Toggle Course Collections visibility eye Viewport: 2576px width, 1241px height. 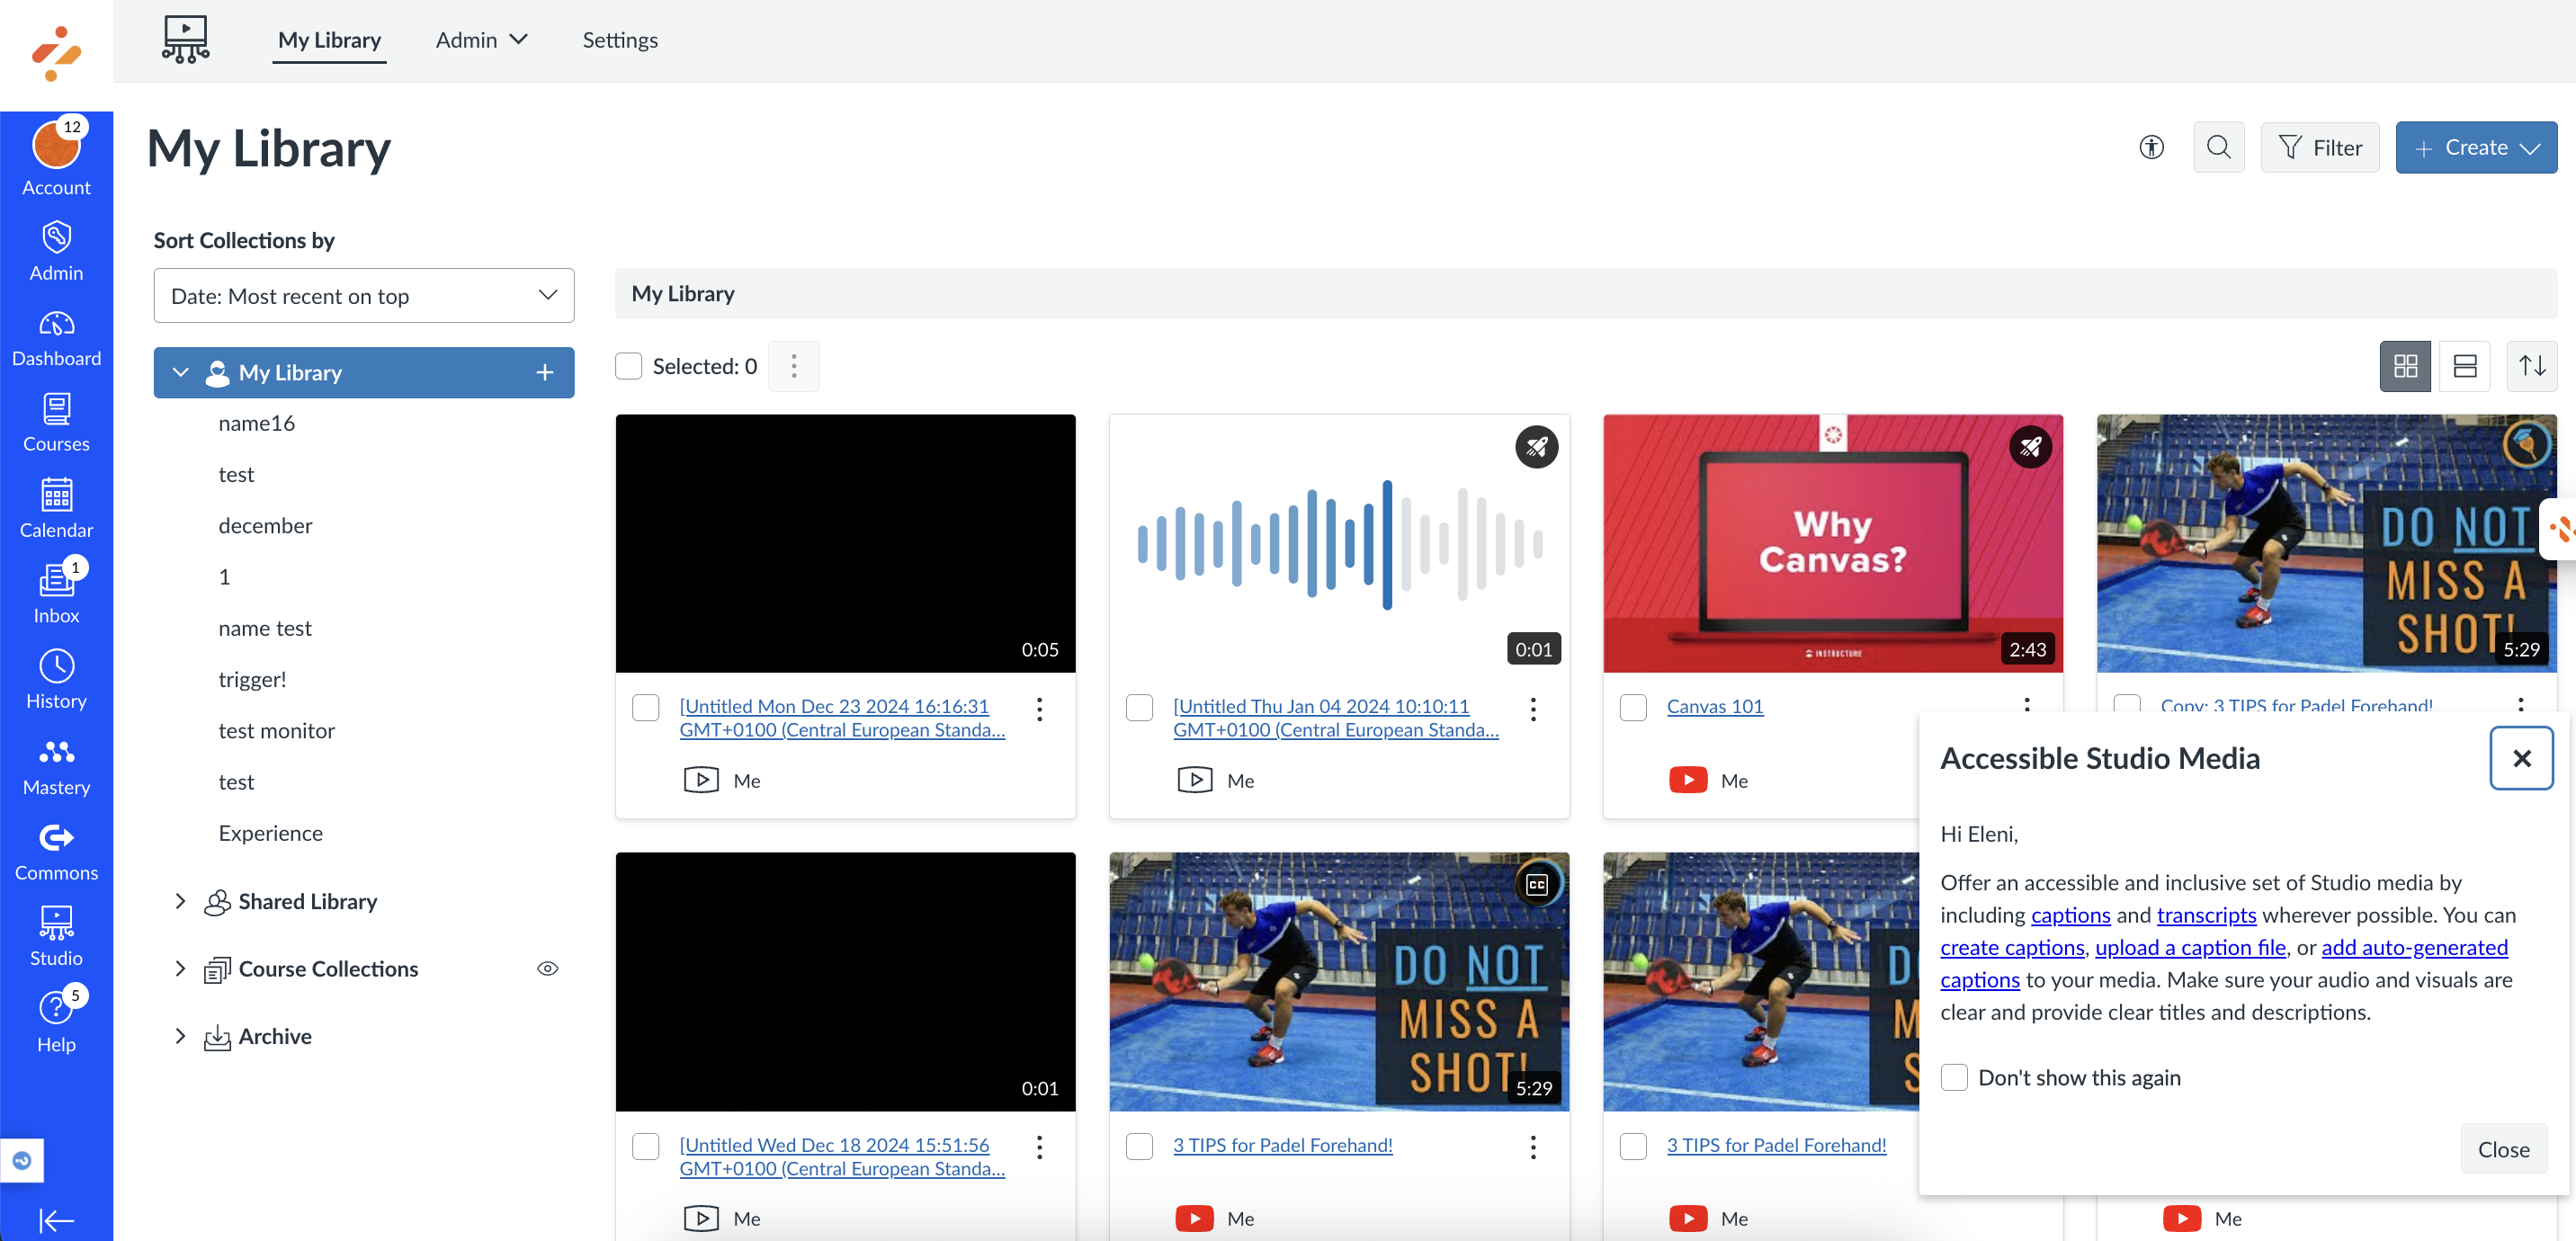[547, 968]
